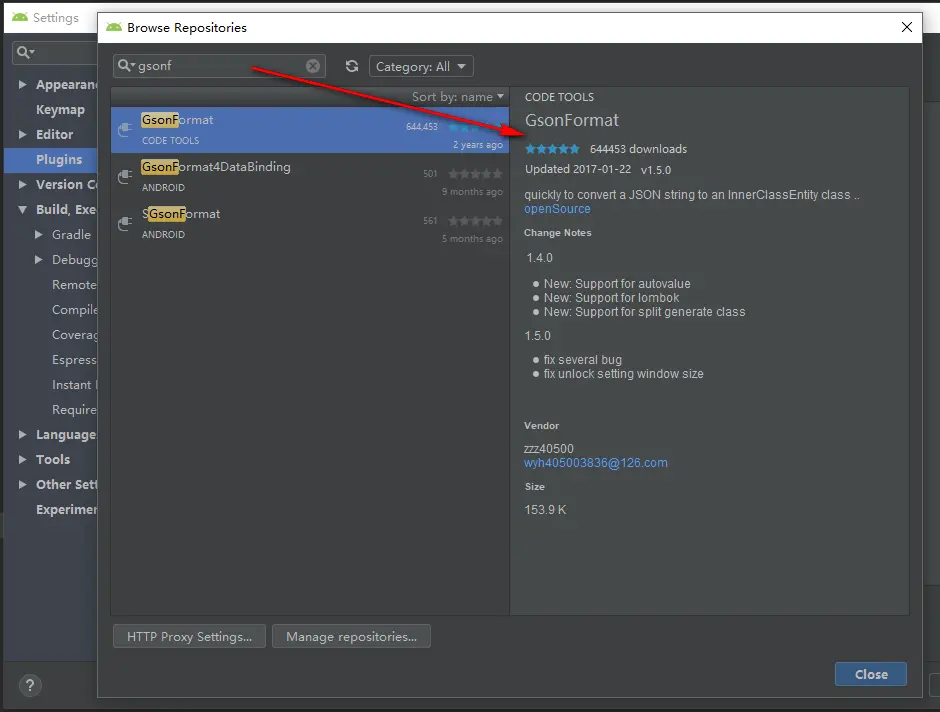Expand the Tools settings node
This screenshot has width=940, height=712.
[x=23, y=460]
